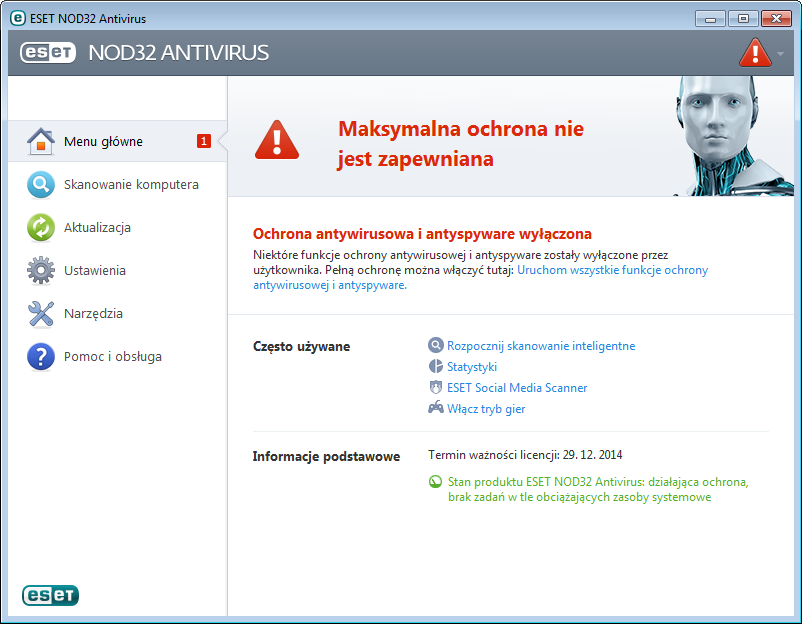
Task: Click the ESET logo in the header
Action: click(x=48, y=53)
